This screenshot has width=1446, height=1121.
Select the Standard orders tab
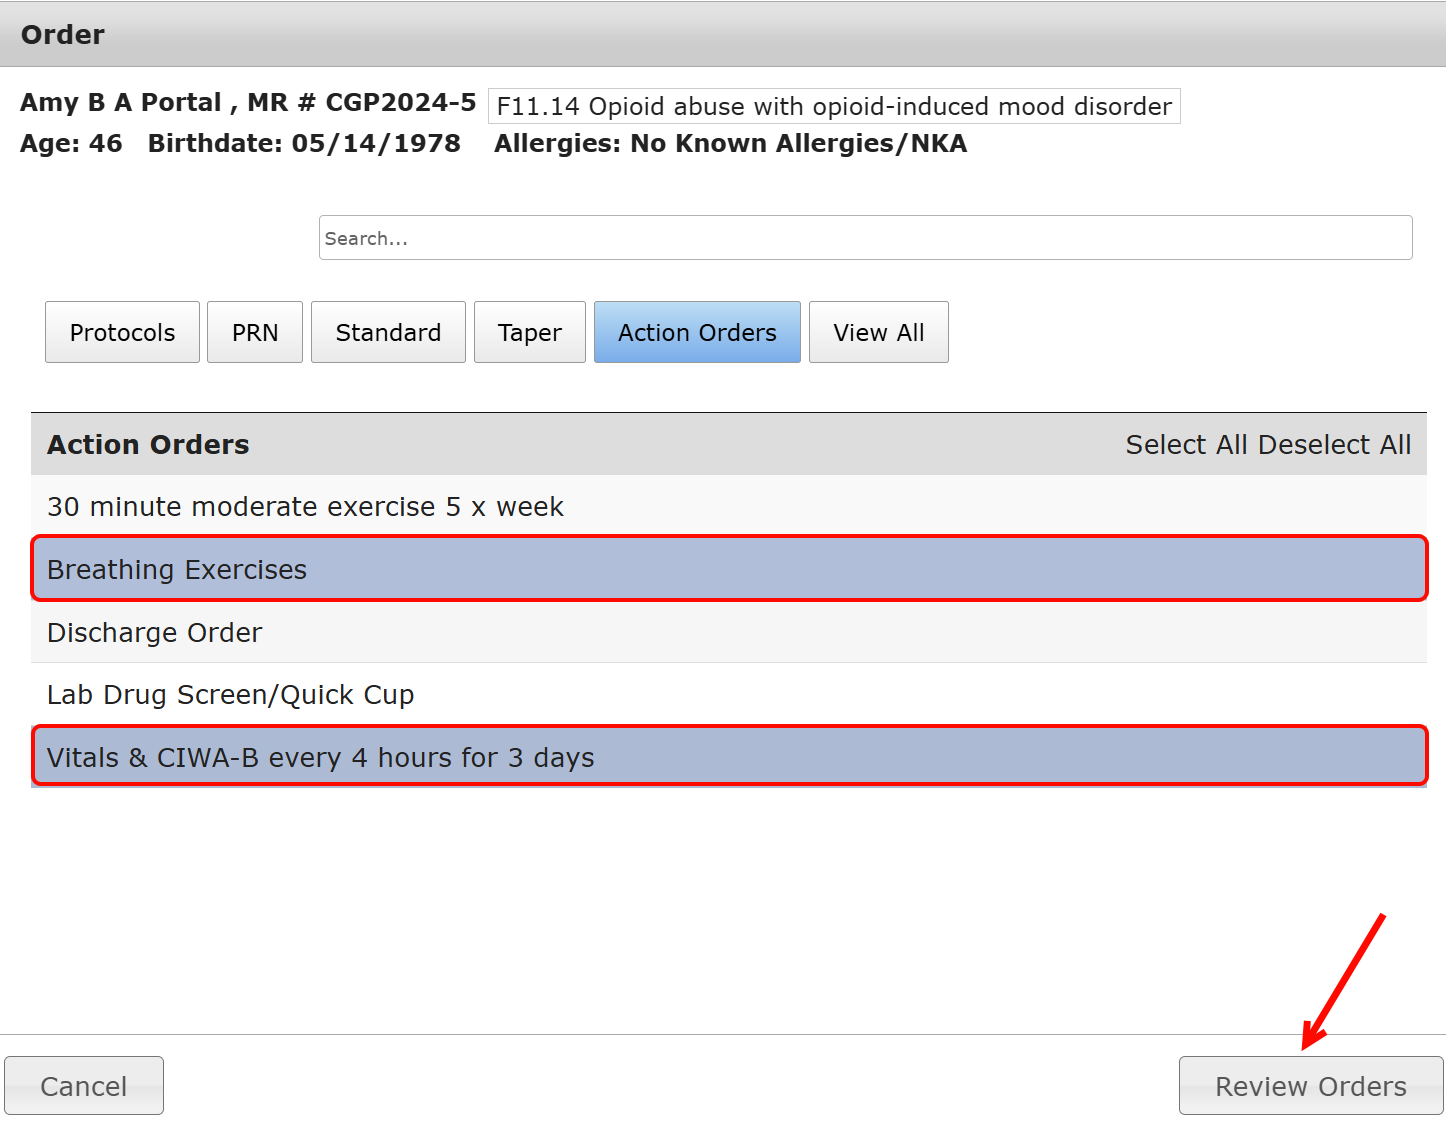point(388,332)
